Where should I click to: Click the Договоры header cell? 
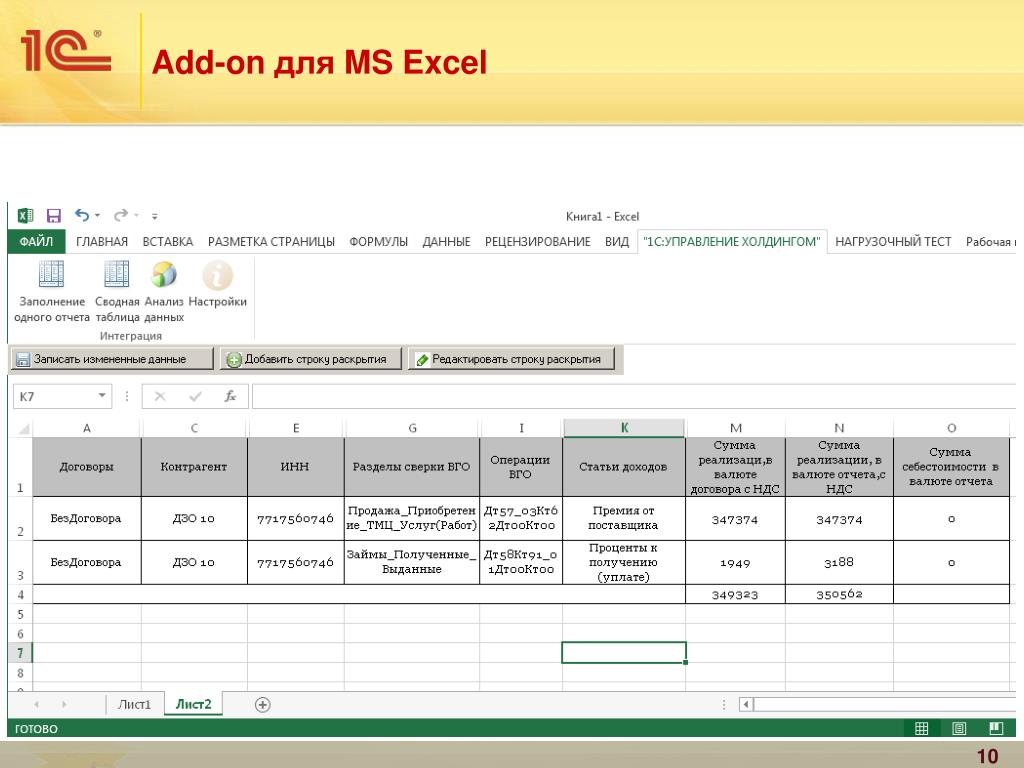pos(87,467)
